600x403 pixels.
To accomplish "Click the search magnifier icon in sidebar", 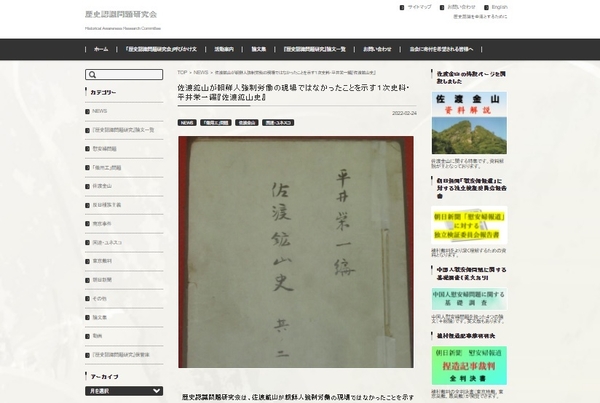I will (92, 75).
